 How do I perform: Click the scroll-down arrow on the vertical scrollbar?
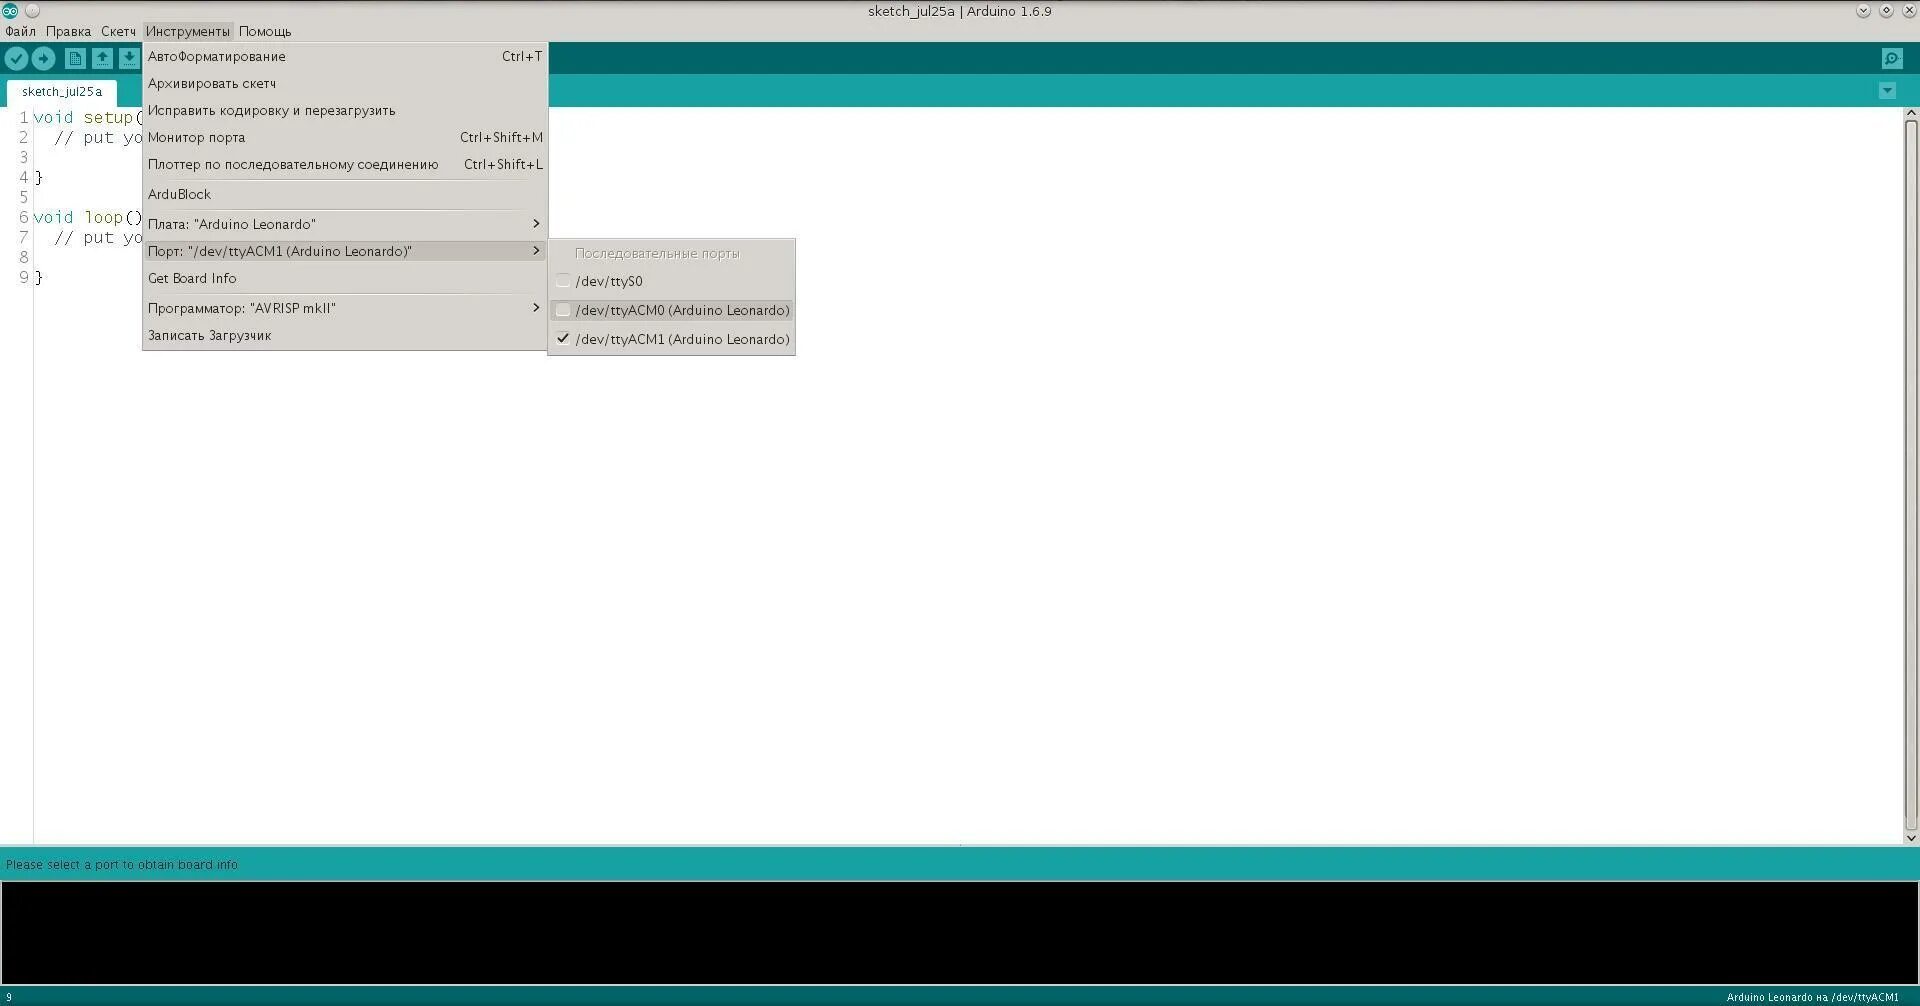(x=1911, y=838)
